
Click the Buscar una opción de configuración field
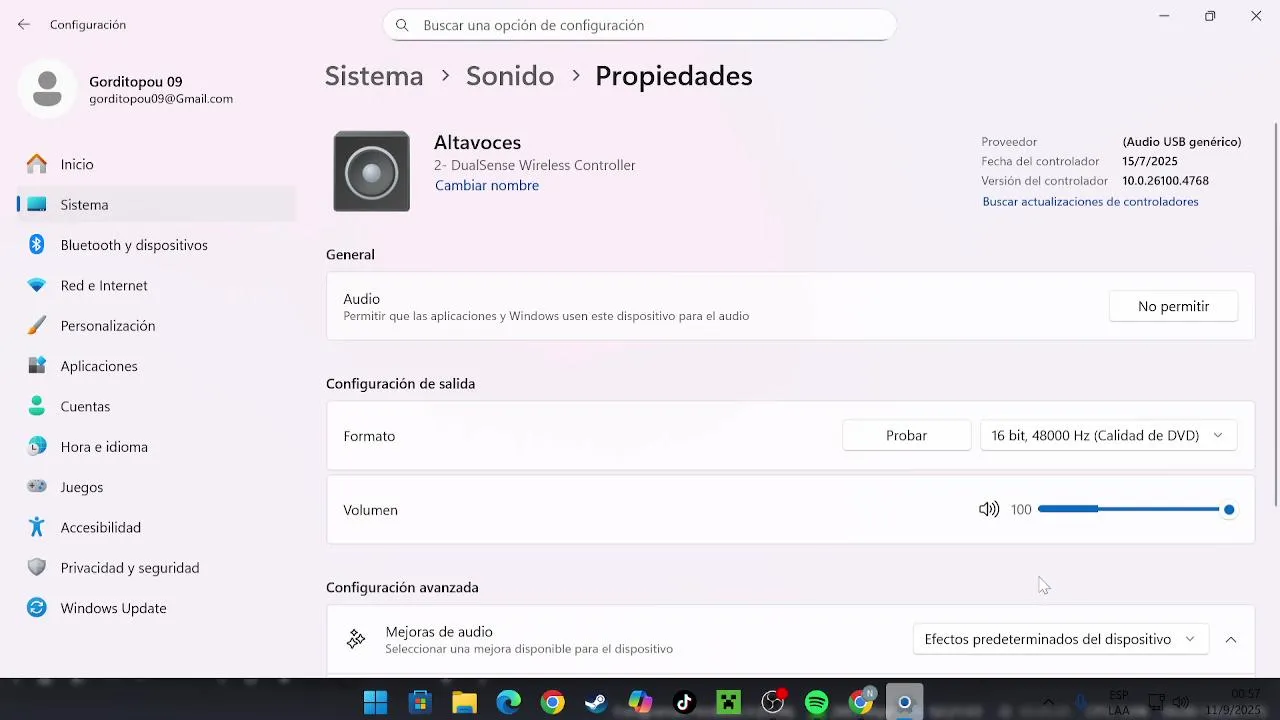639,25
